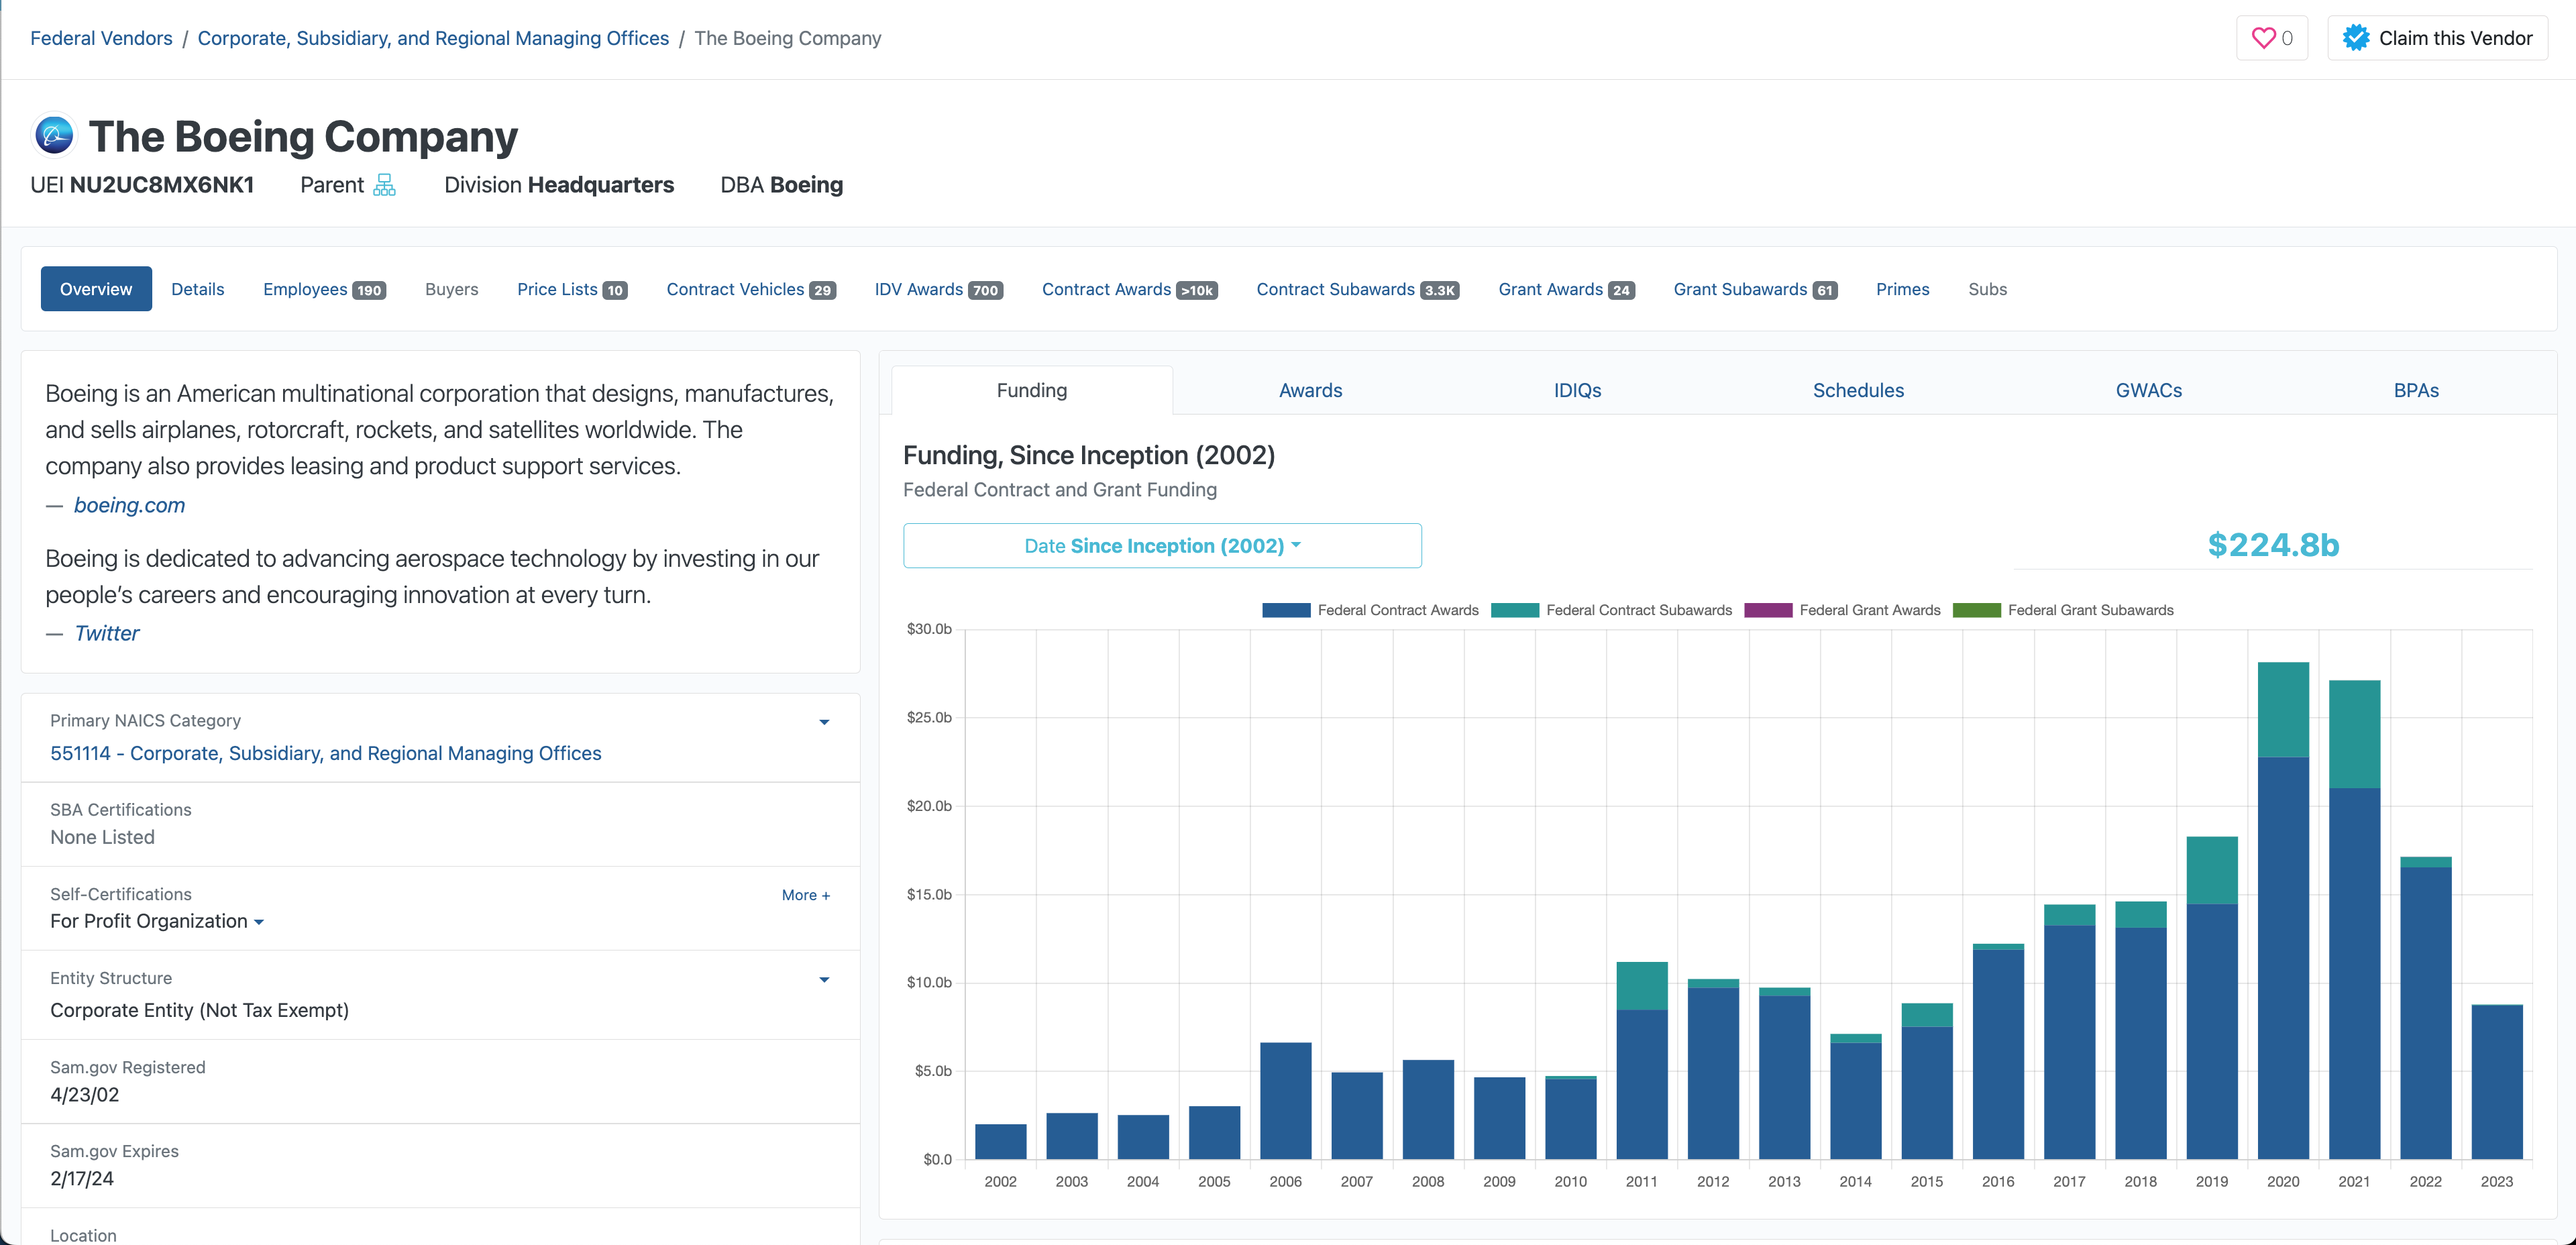Image resolution: width=2576 pixels, height=1245 pixels.
Task: Open the Contract Vehicles tab
Action: pos(751,289)
